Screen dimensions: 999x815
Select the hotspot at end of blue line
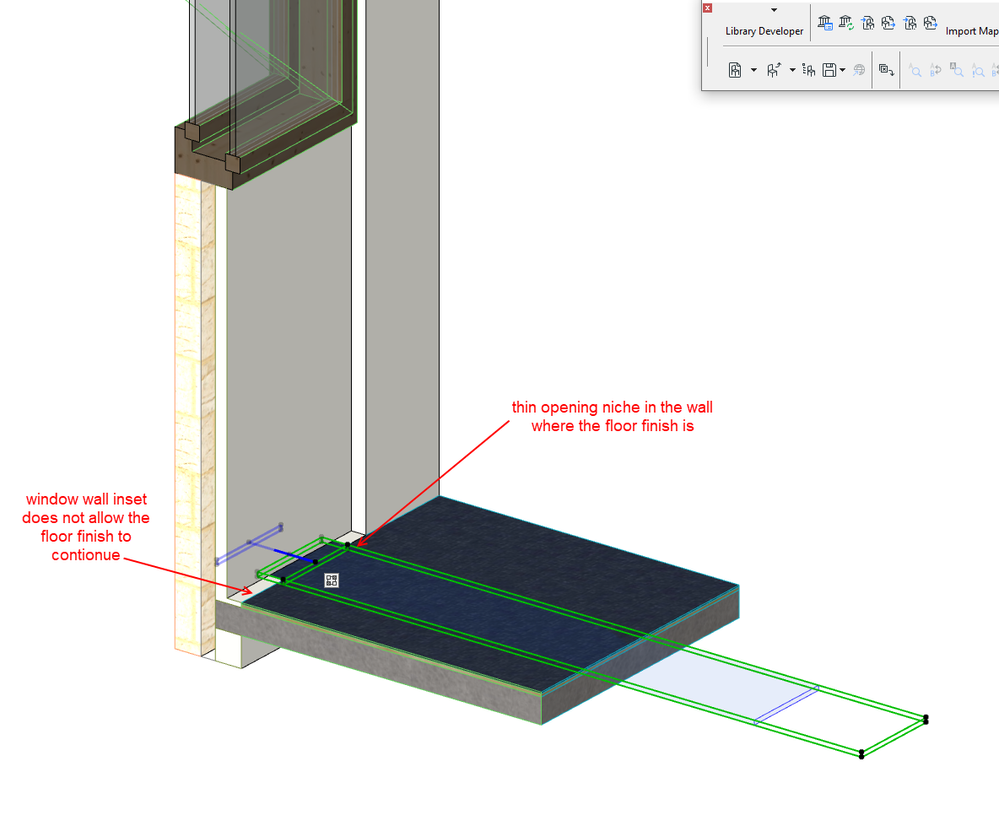click(316, 561)
